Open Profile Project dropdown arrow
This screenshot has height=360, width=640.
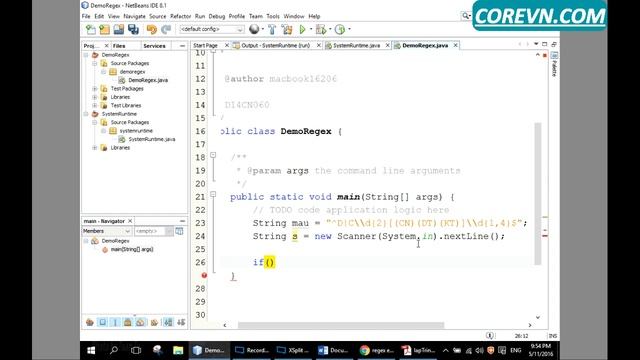pos(349,29)
